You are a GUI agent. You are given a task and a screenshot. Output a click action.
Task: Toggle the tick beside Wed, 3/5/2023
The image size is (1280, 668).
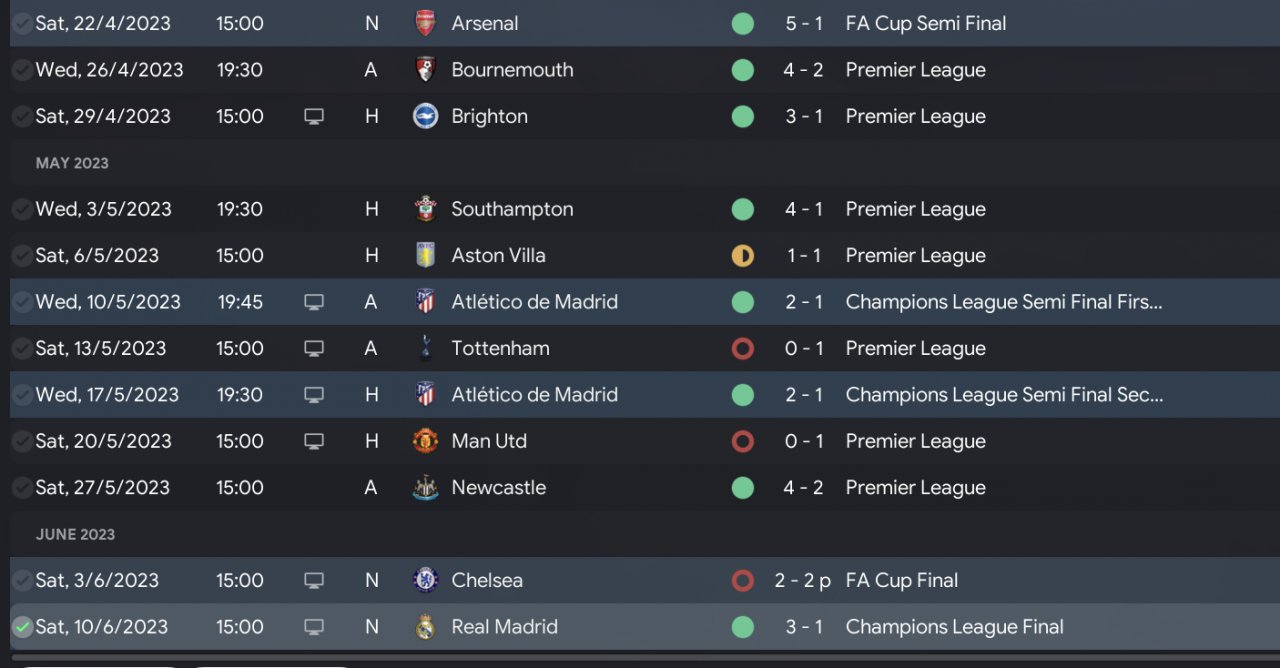tap(22, 209)
